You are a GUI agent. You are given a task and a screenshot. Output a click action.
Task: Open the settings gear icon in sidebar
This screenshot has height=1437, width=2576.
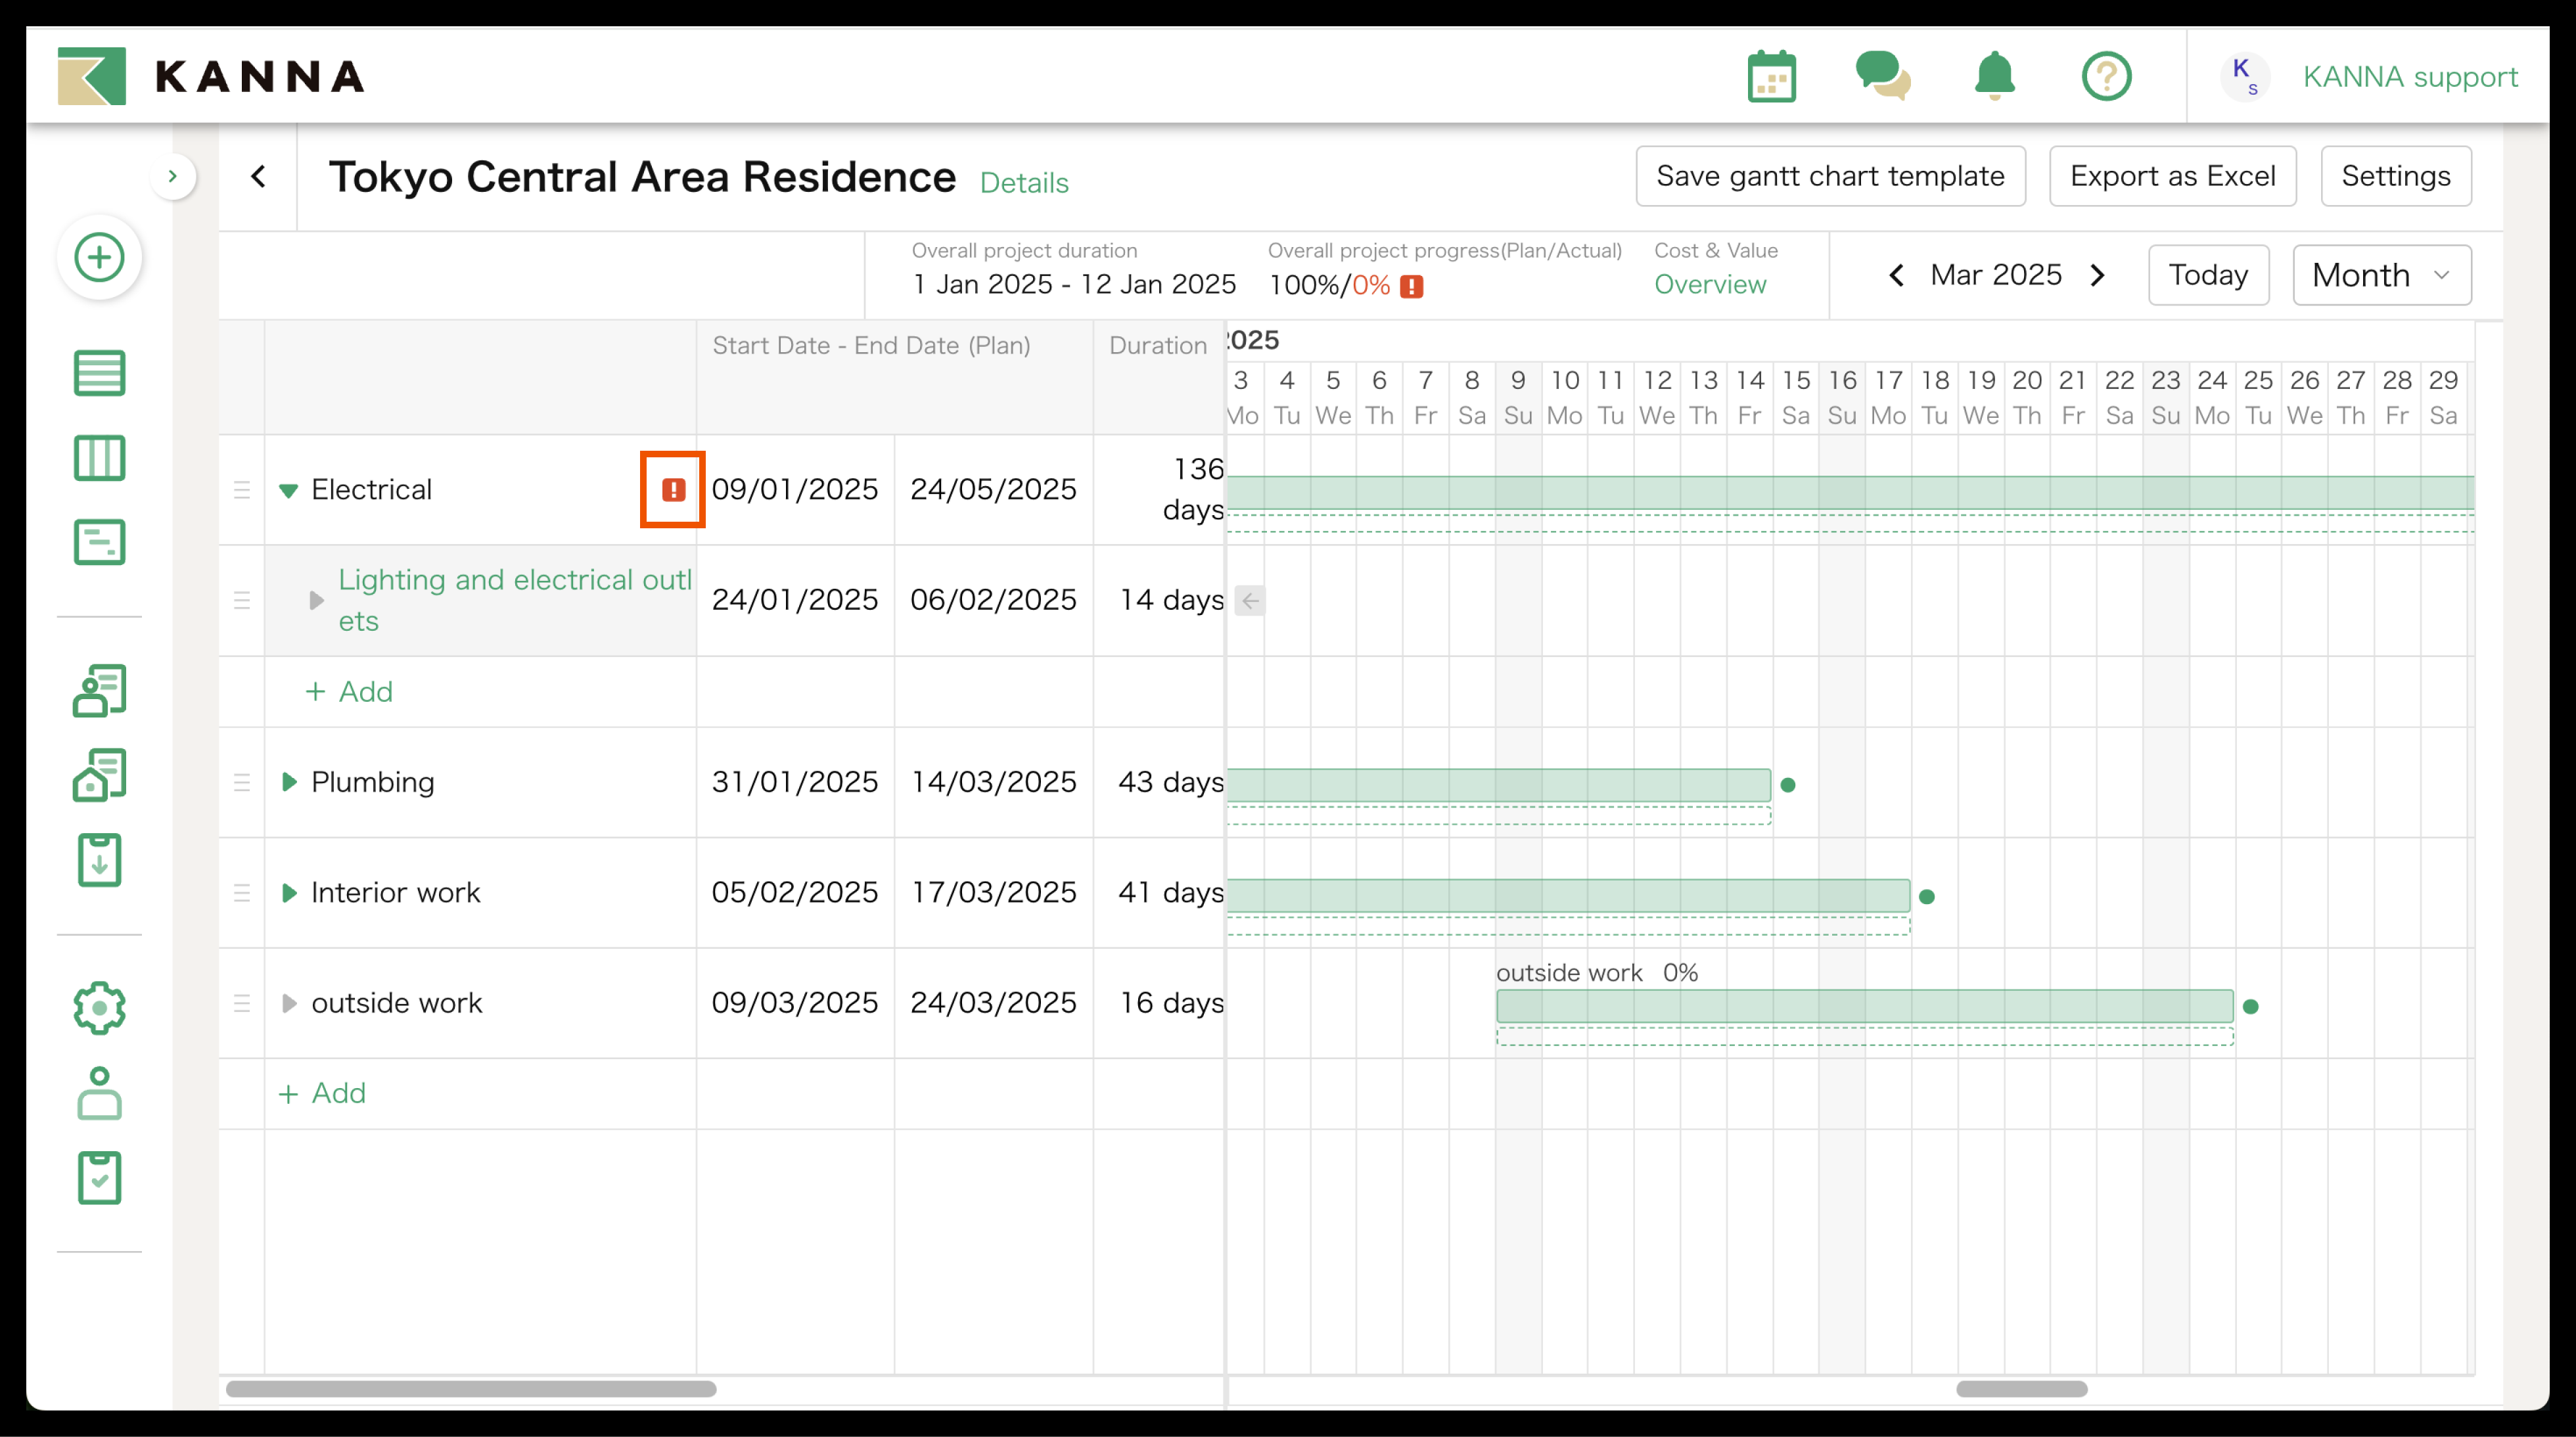(99, 1008)
